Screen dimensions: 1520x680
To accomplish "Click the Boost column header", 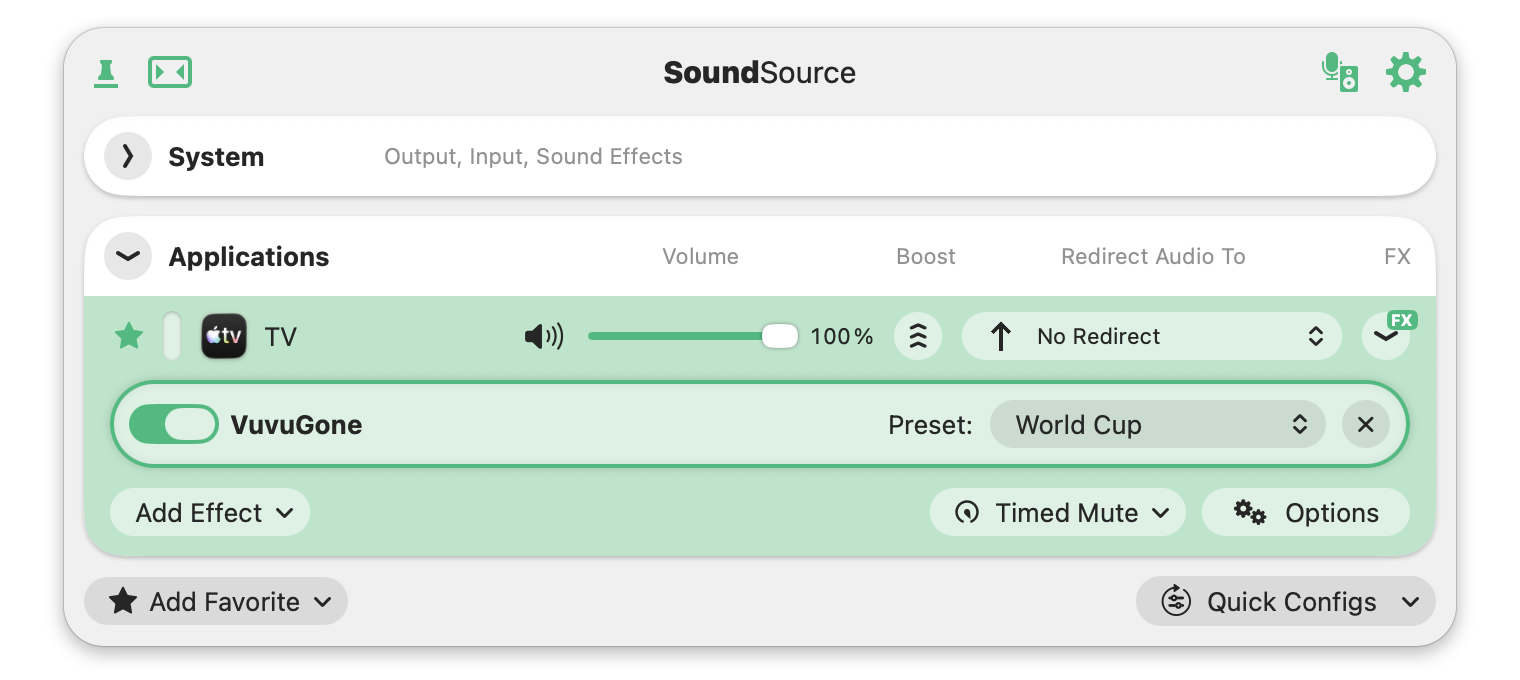I will coord(926,256).
